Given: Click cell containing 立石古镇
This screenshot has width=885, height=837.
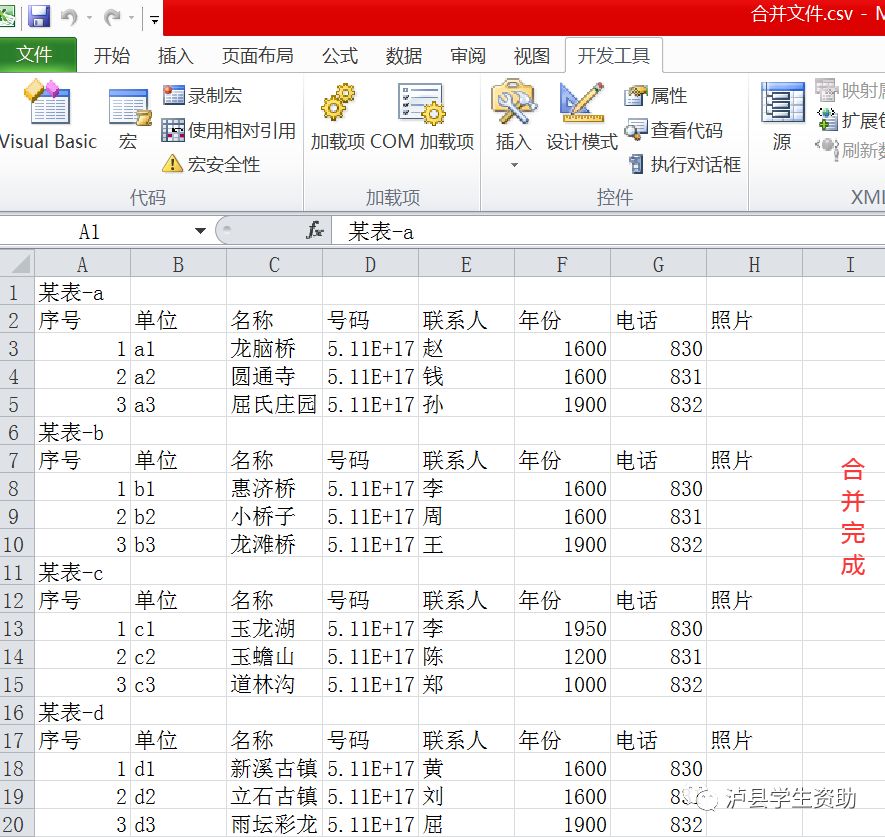Looking at the screenshot, I should (x=274, y=796).
